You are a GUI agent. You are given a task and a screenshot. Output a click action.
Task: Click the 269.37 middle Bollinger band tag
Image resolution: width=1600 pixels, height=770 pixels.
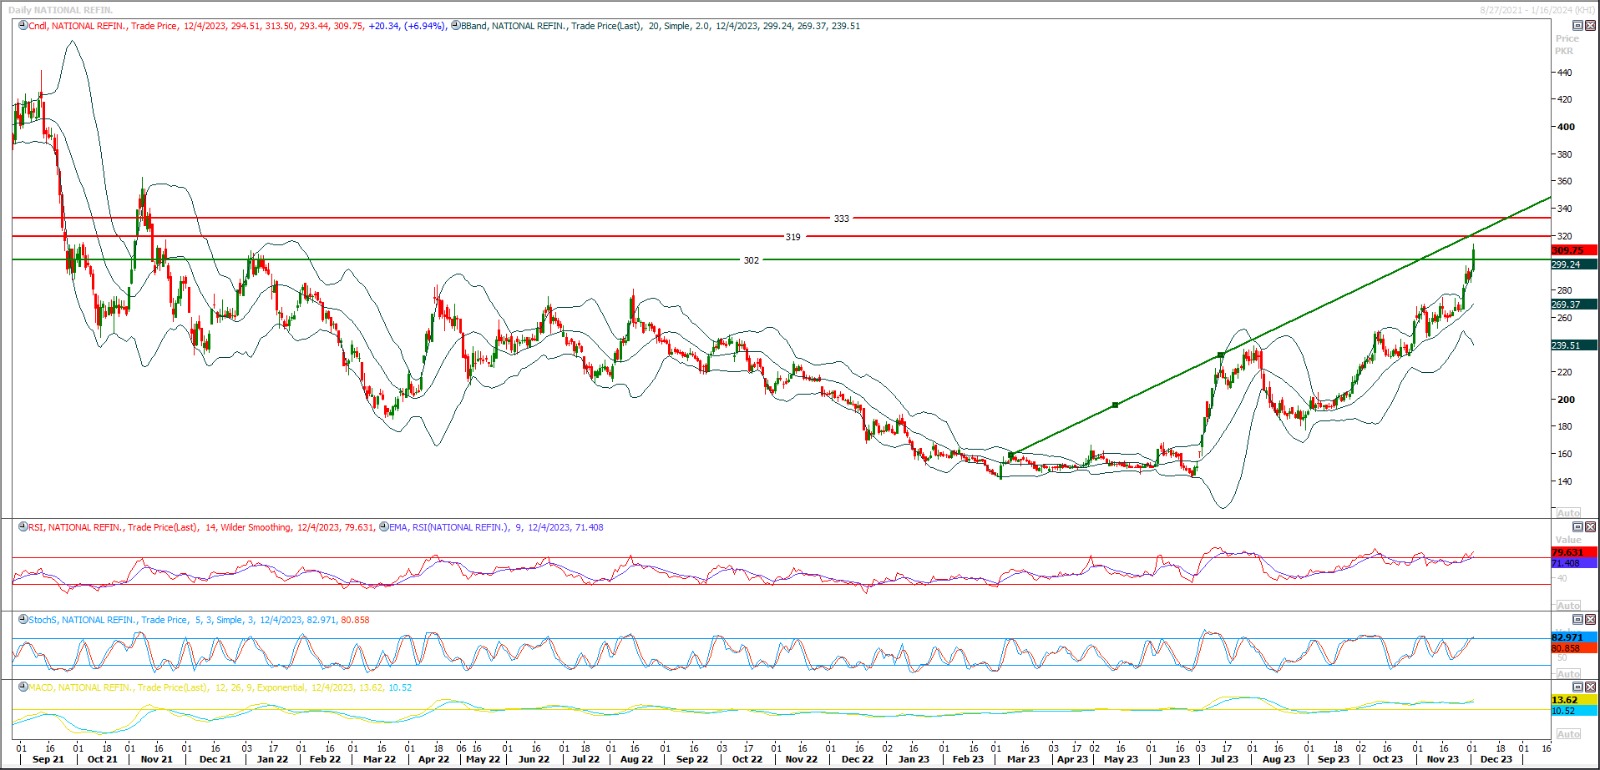point(1573,305)
